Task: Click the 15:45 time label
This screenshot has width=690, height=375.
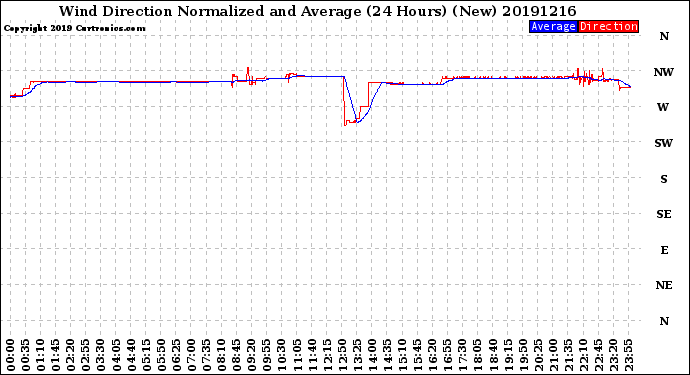Action: [x=418, y=355]
